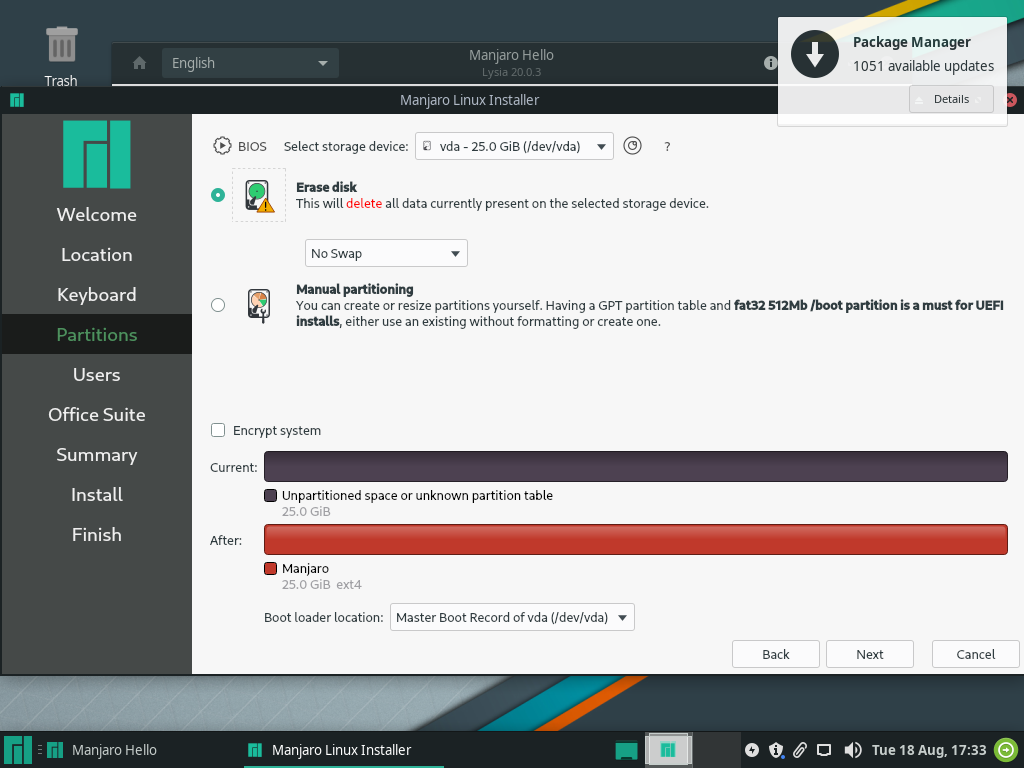Click the show desktop taskbar icon

[x=626, y=750]
